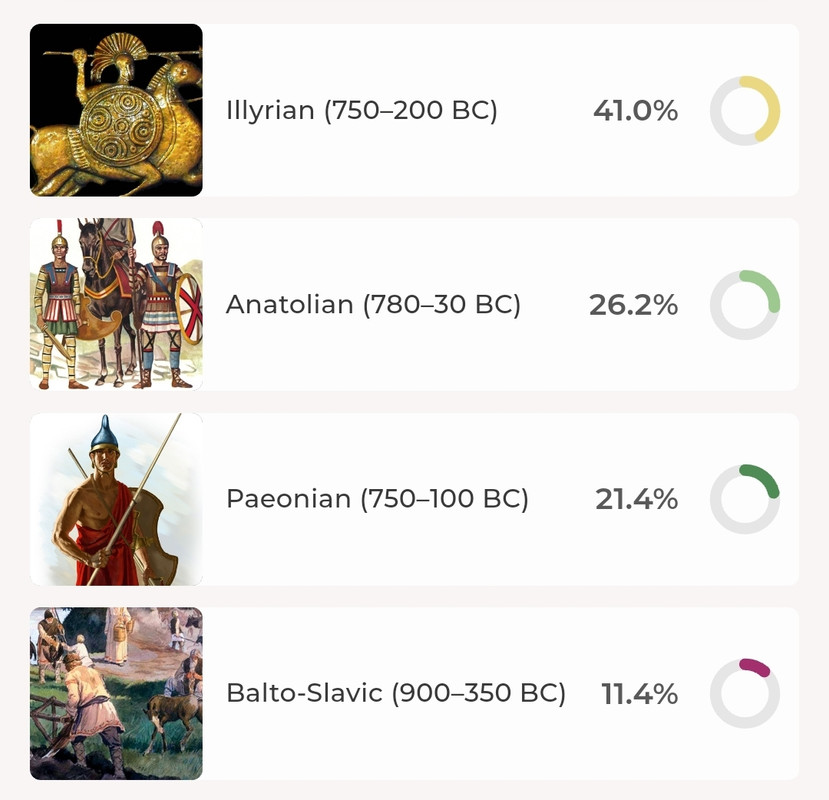Select the Anatolian (780–30 BC) label
The height and width of the screenshot is (800, 829).
(x=373, y=305)
